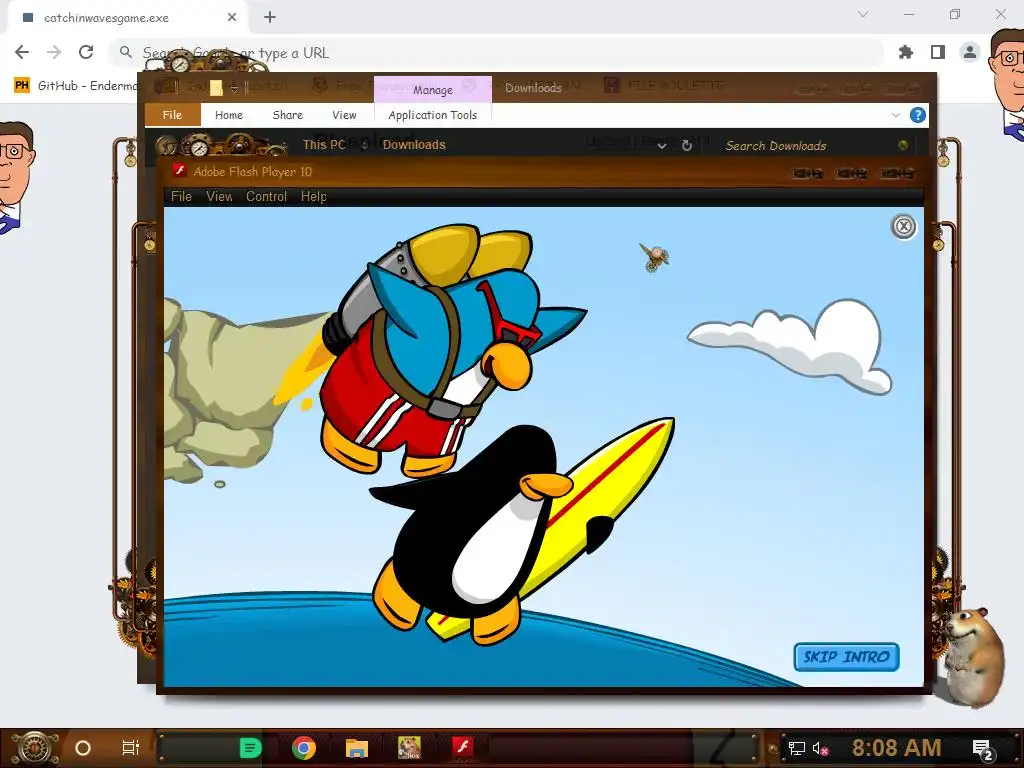The width and height of the screenshot is (1024, 768).
Task: Click the Flash Player icon in its title bar
Action: [179, 171]
